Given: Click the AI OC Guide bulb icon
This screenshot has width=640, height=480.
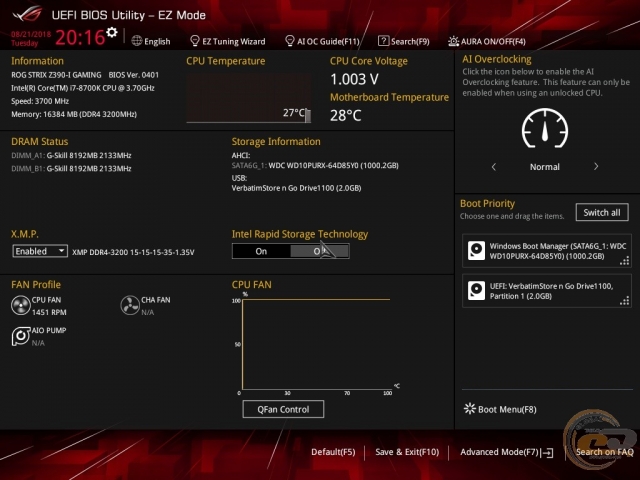Looking at the screenshot, I should click(289, 41).
